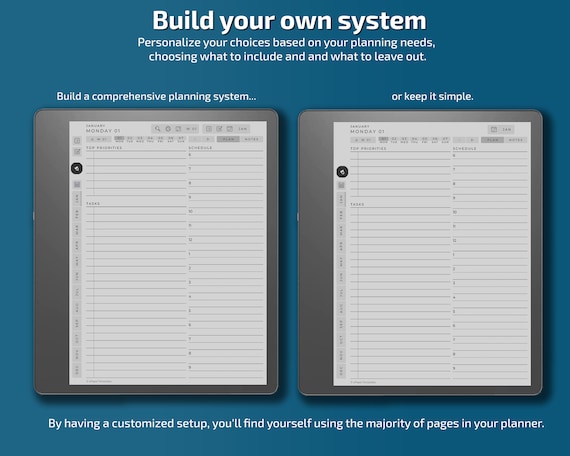The image size is (570, 456).
Task: Jump to the JUL month tab on left planner
Action: click(x=77, y=292)
